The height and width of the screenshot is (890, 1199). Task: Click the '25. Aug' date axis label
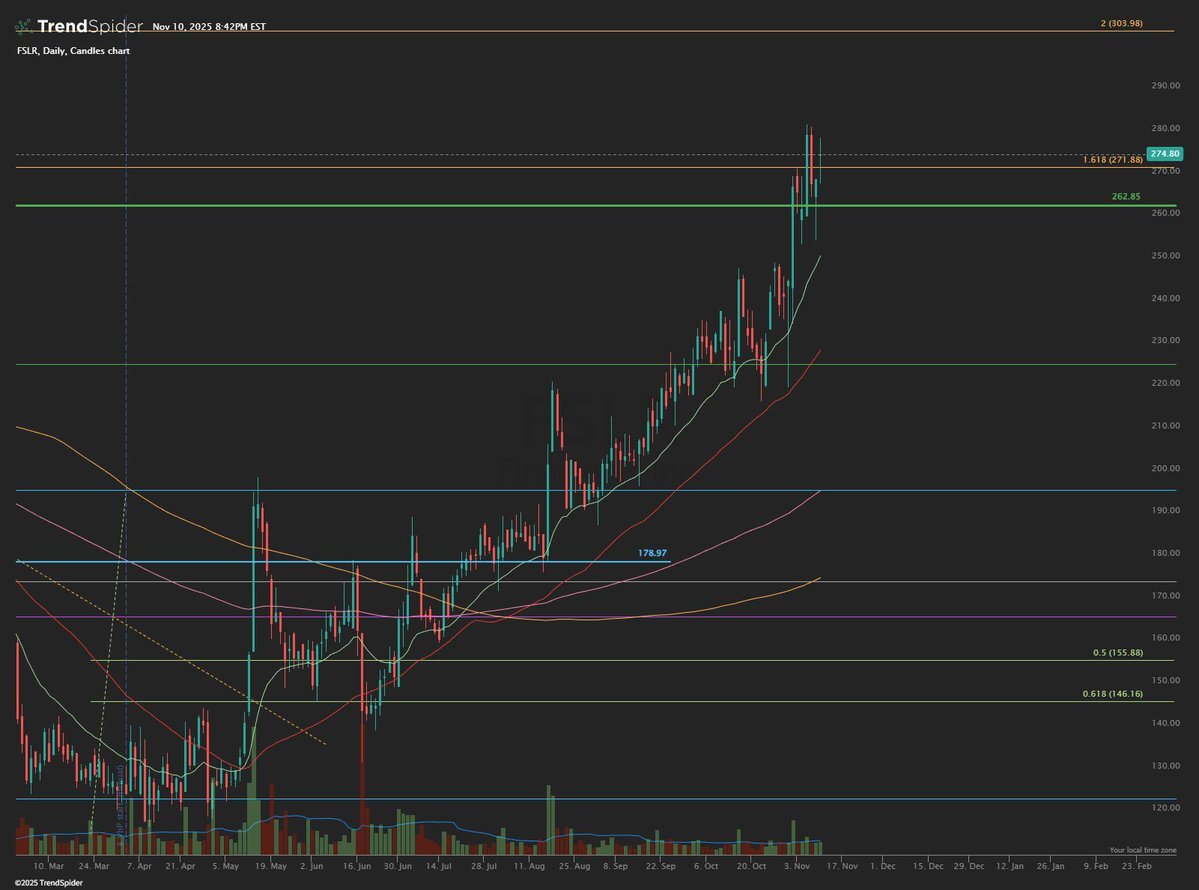tap(574, 866)
